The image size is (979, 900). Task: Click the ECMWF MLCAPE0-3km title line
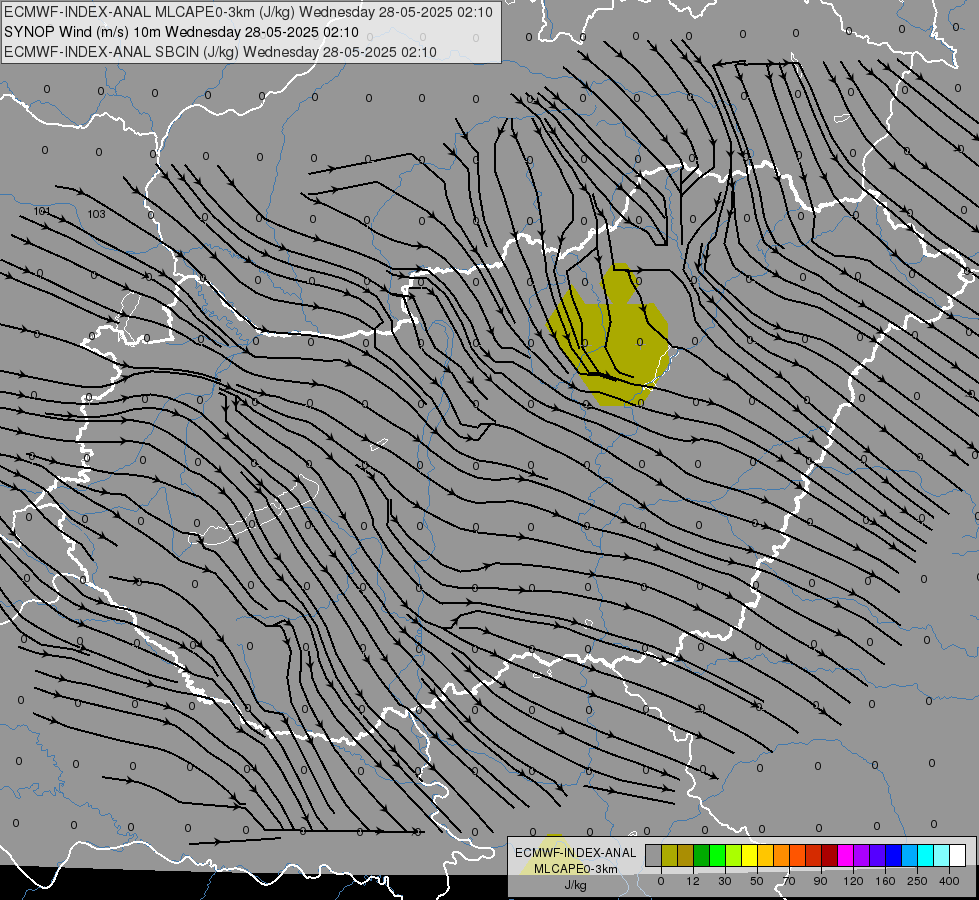coord(248,12)
